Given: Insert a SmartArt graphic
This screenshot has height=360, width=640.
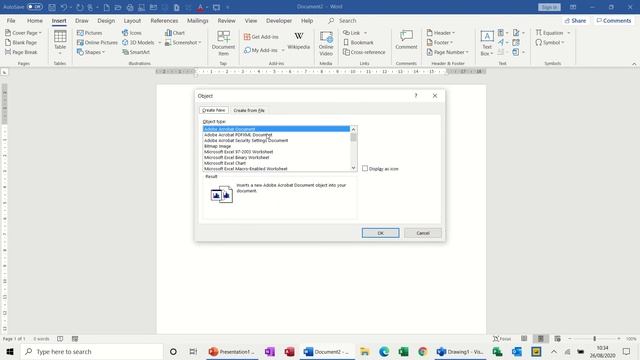Looking at the screenshot, I should click(x=136, y=52).
